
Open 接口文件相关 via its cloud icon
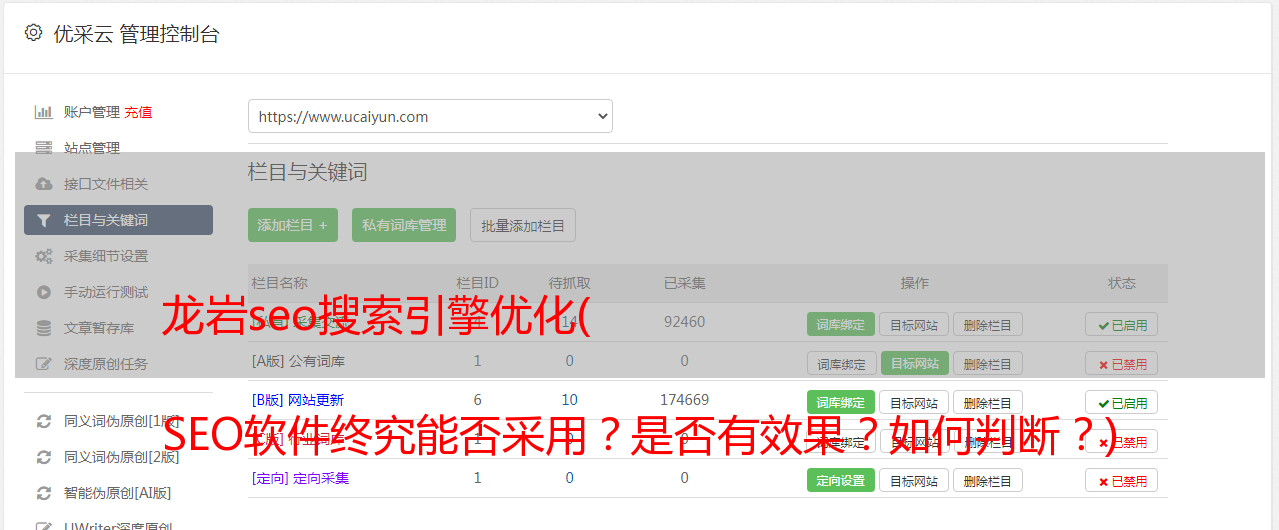pyautogui.click(x=44, y=184)
